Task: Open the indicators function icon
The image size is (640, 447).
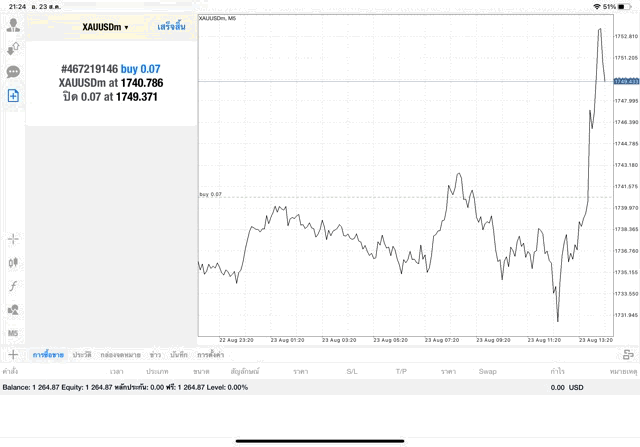Action: click(x=13, y=286)
